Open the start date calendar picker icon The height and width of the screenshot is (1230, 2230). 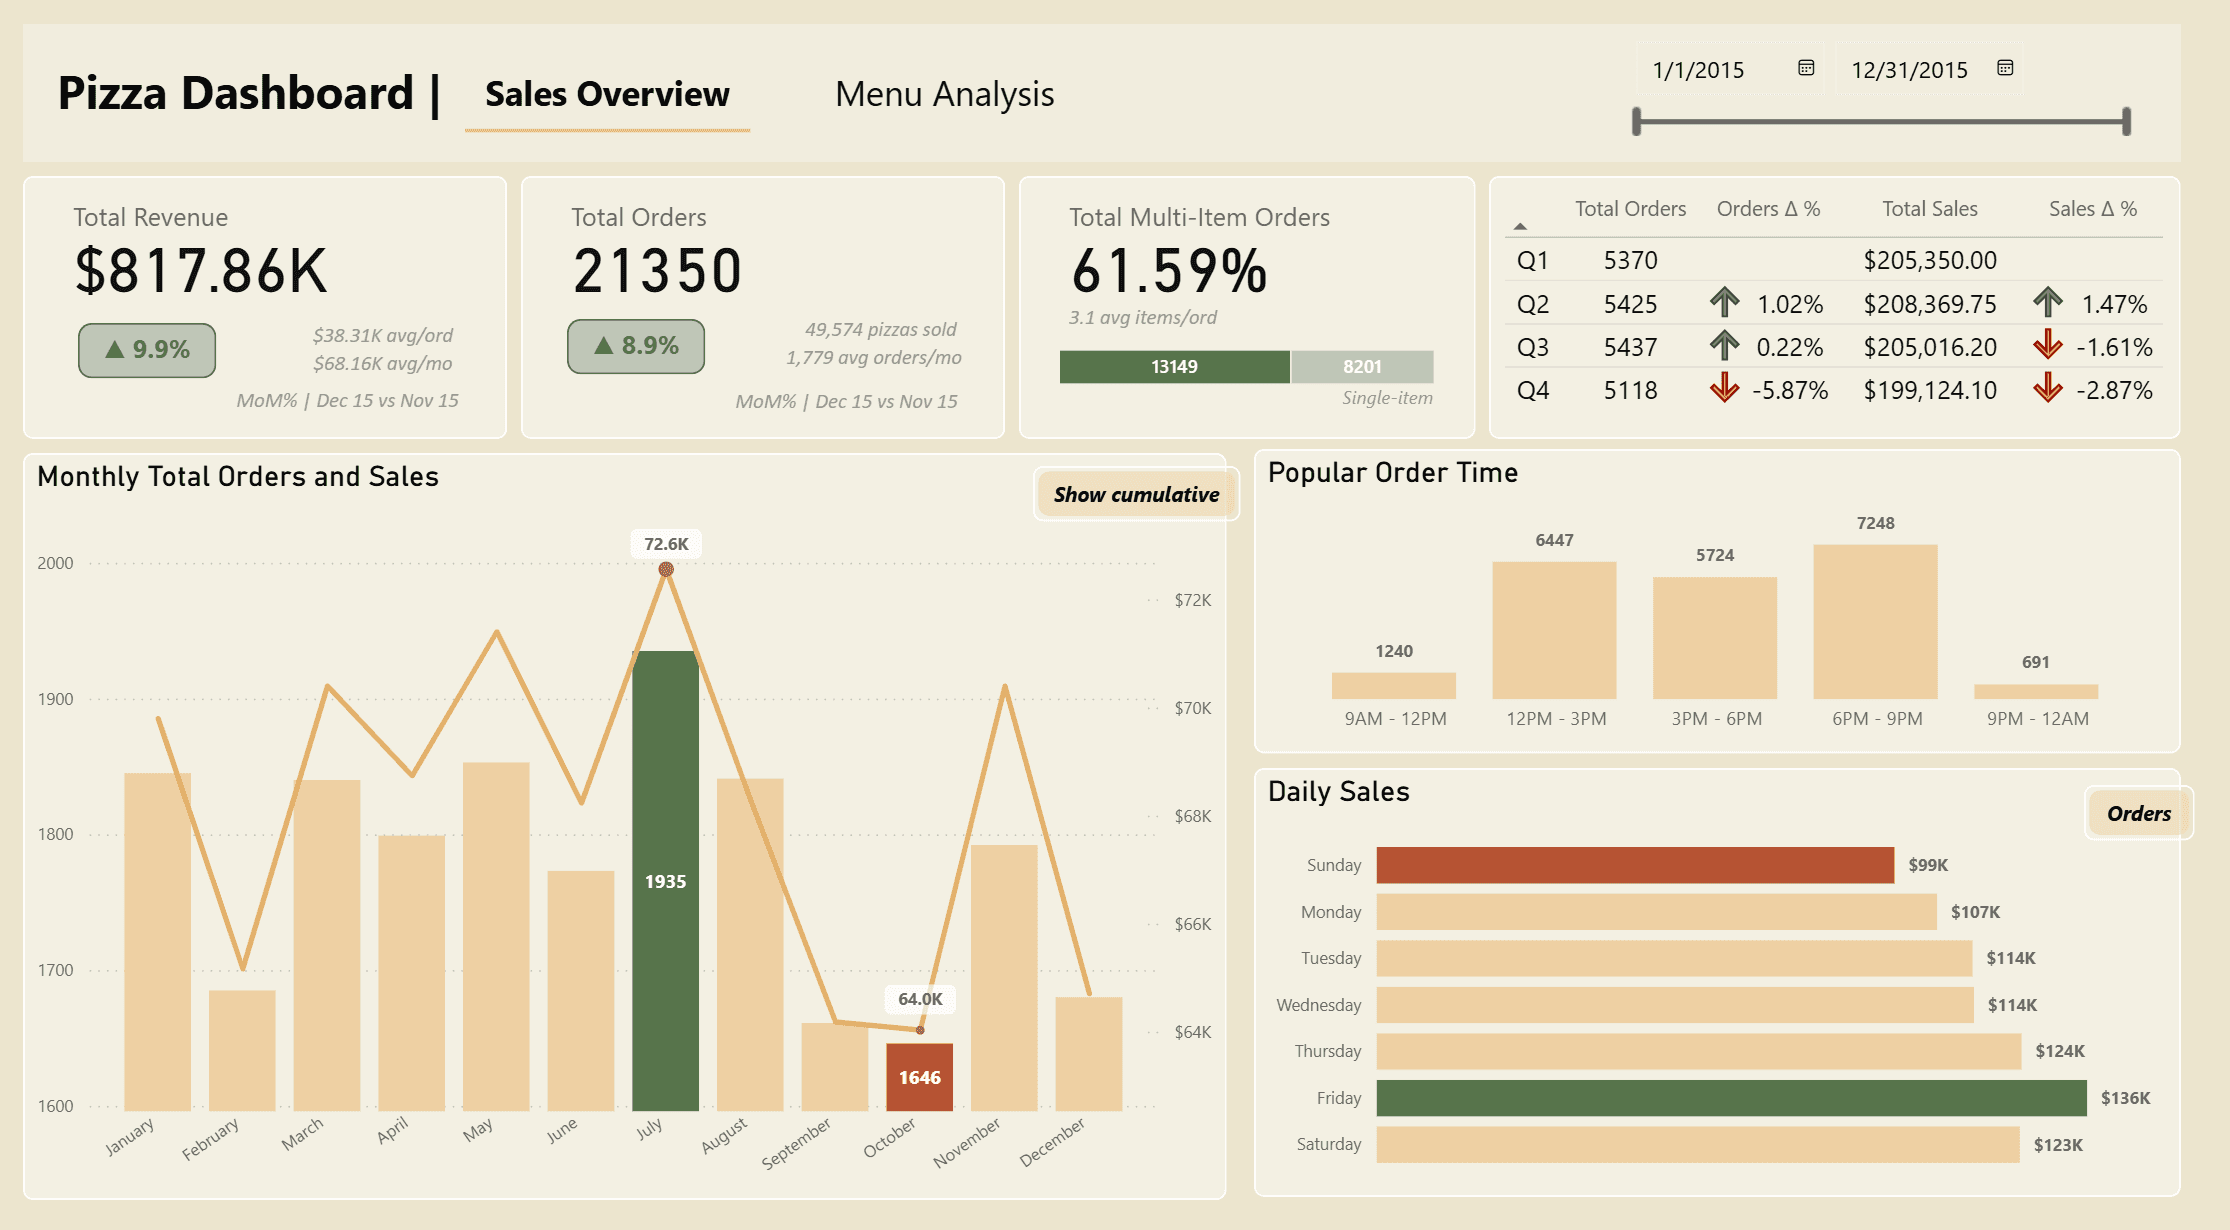coord(1806,68)
